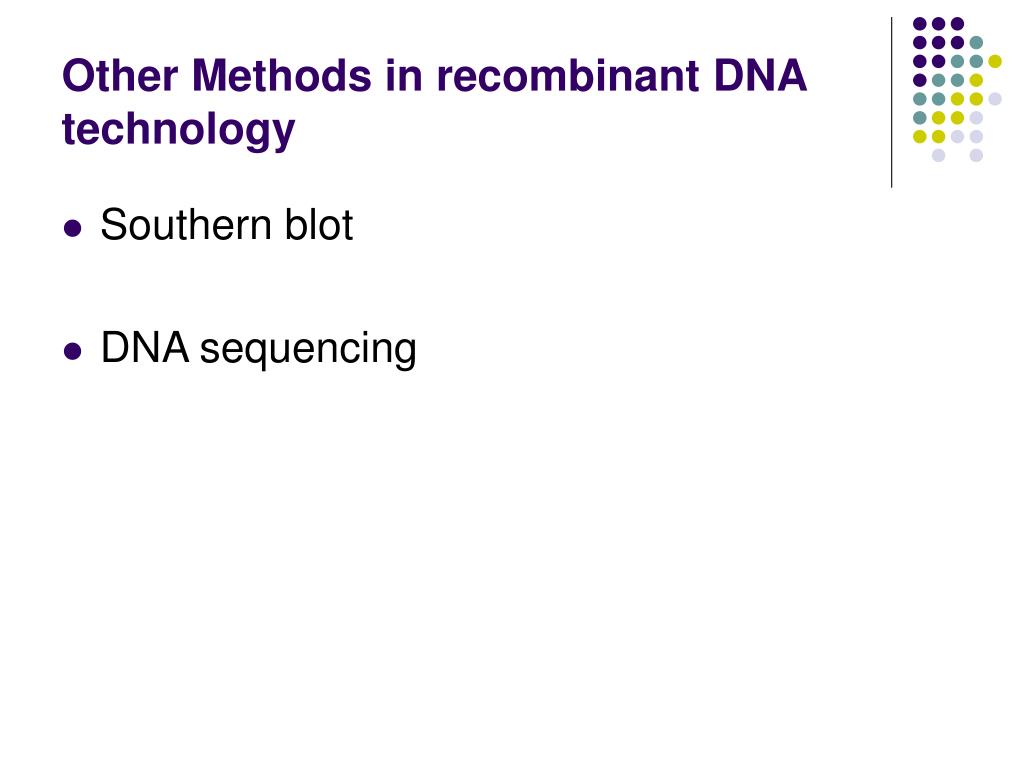The width and height of the screenshot is (1024, 768).
Task: Click the first purple dot of the top row
Action: (x=920, y=24)
